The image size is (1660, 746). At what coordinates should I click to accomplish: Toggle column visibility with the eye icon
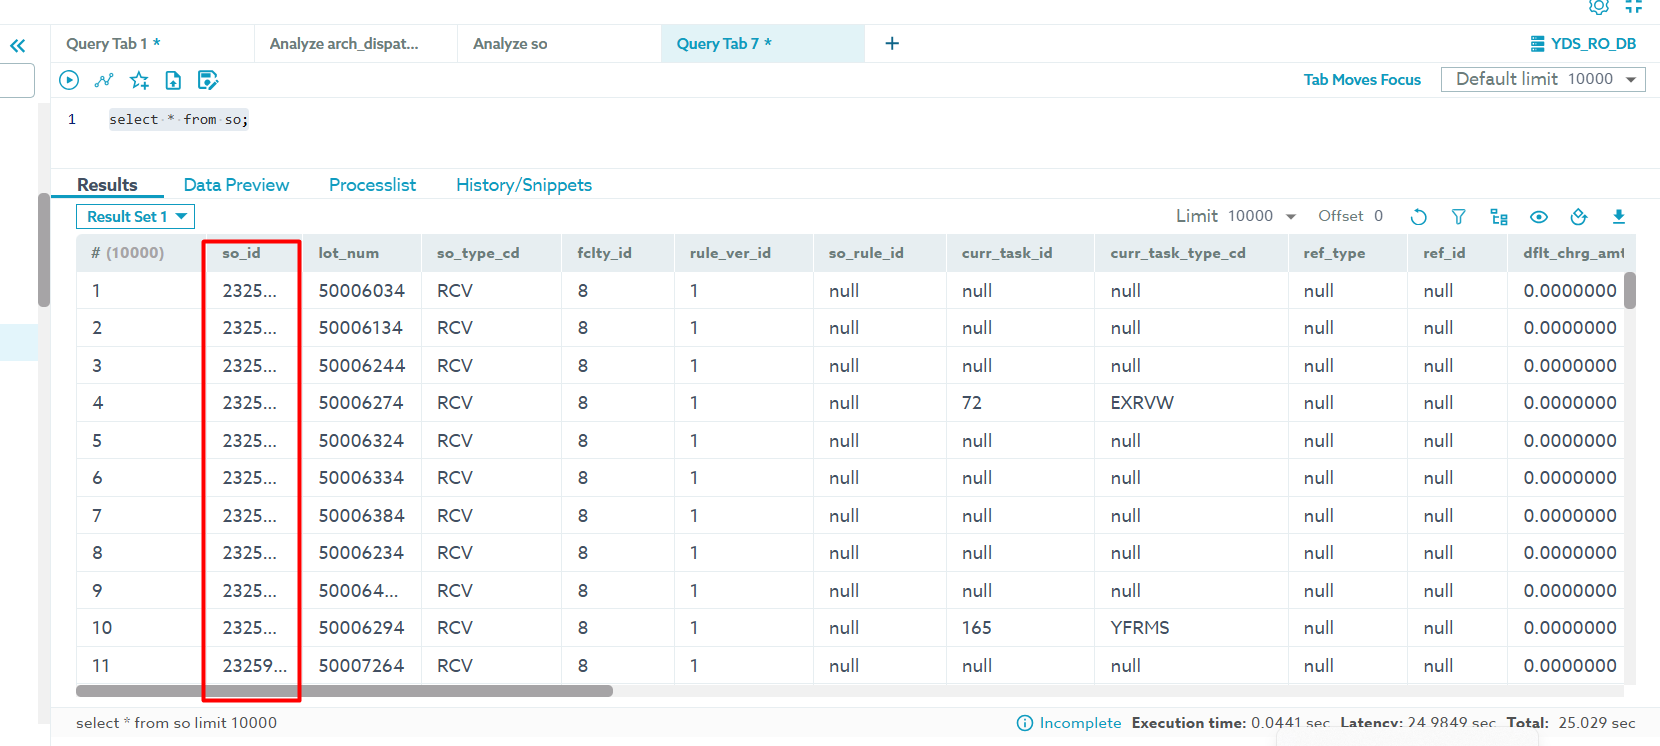coord(1538,217)
